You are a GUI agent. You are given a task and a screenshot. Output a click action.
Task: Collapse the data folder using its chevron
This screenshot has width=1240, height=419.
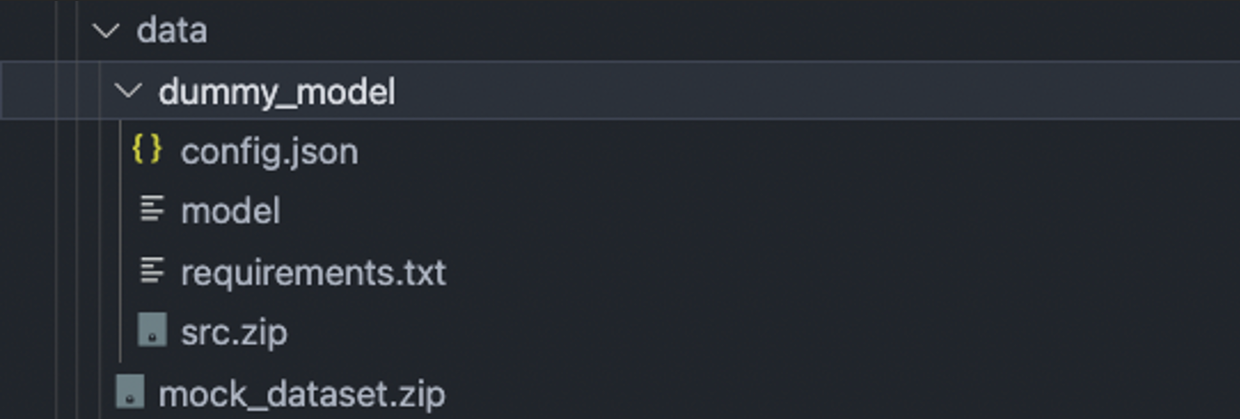pos(105,31)
